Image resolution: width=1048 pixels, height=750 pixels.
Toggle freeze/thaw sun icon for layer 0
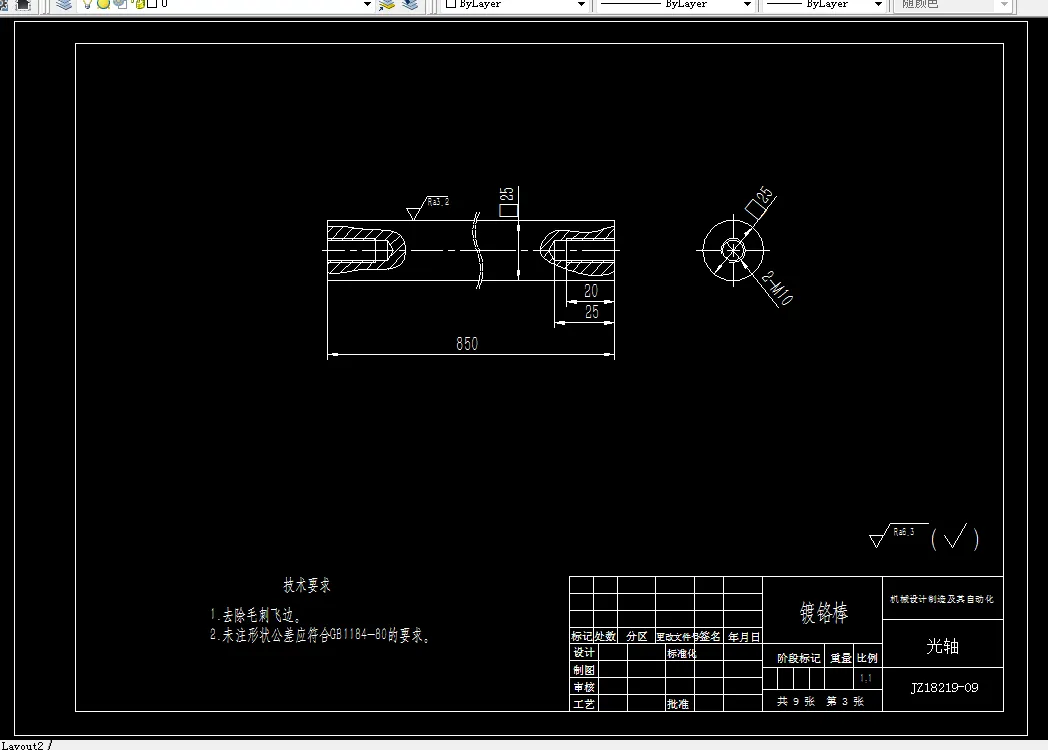pyautogui.click(x=104, y=4)
